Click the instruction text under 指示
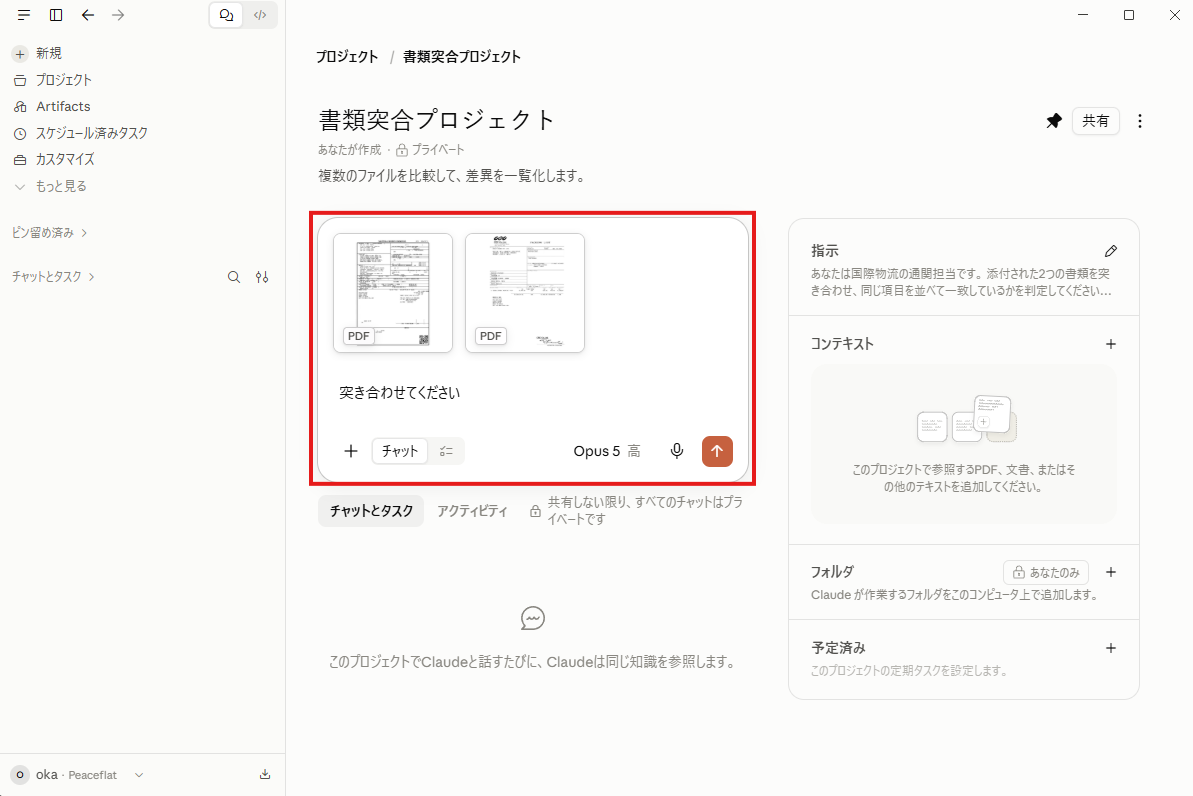 (x=961, y=282)
